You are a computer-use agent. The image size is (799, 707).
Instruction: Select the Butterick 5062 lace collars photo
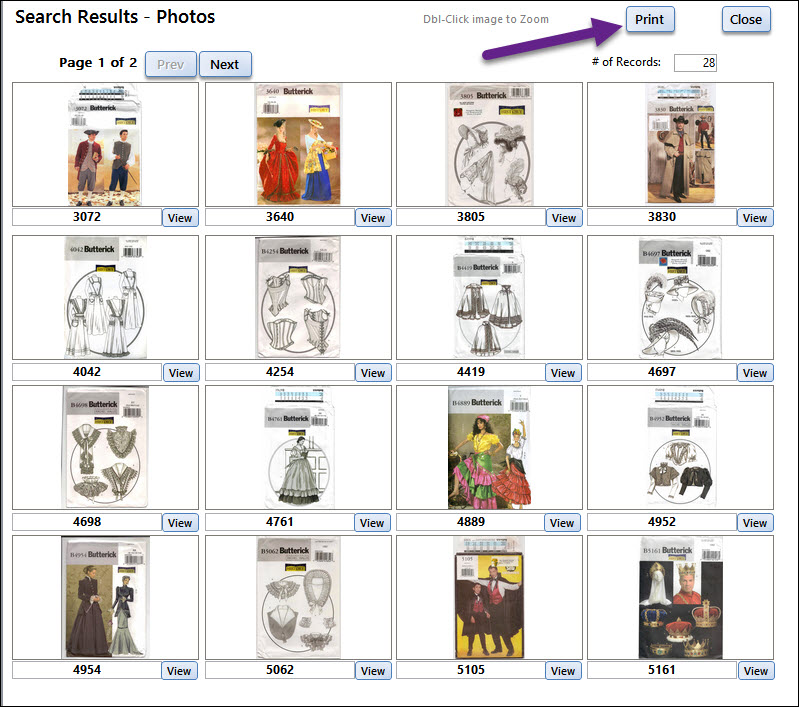[x=299, y=597]
